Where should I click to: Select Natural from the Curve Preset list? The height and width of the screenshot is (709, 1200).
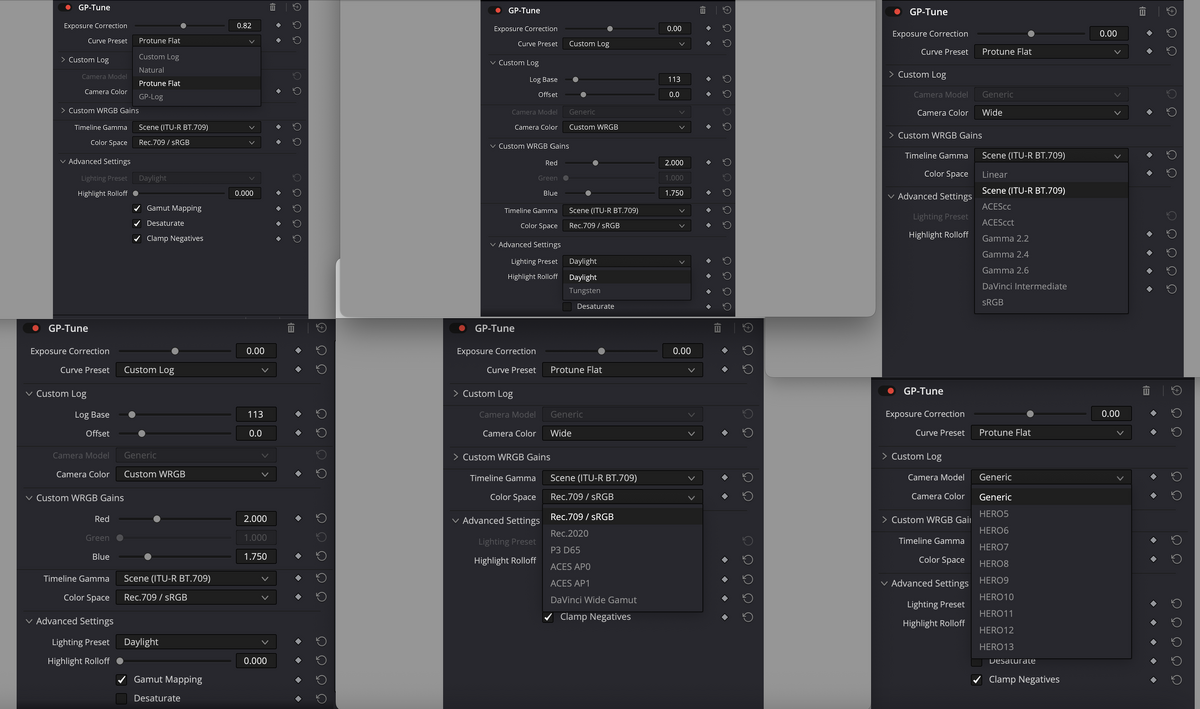pos(152,70)
